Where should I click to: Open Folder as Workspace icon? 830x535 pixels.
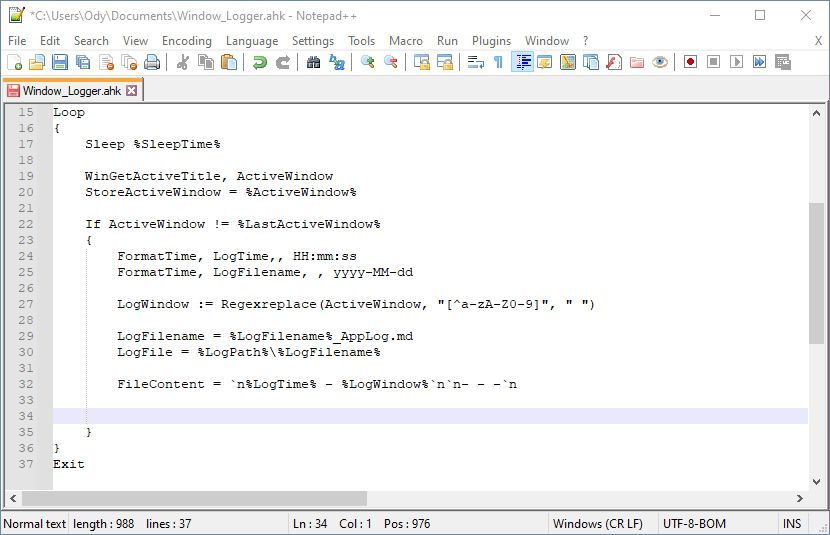coord(637,62)
